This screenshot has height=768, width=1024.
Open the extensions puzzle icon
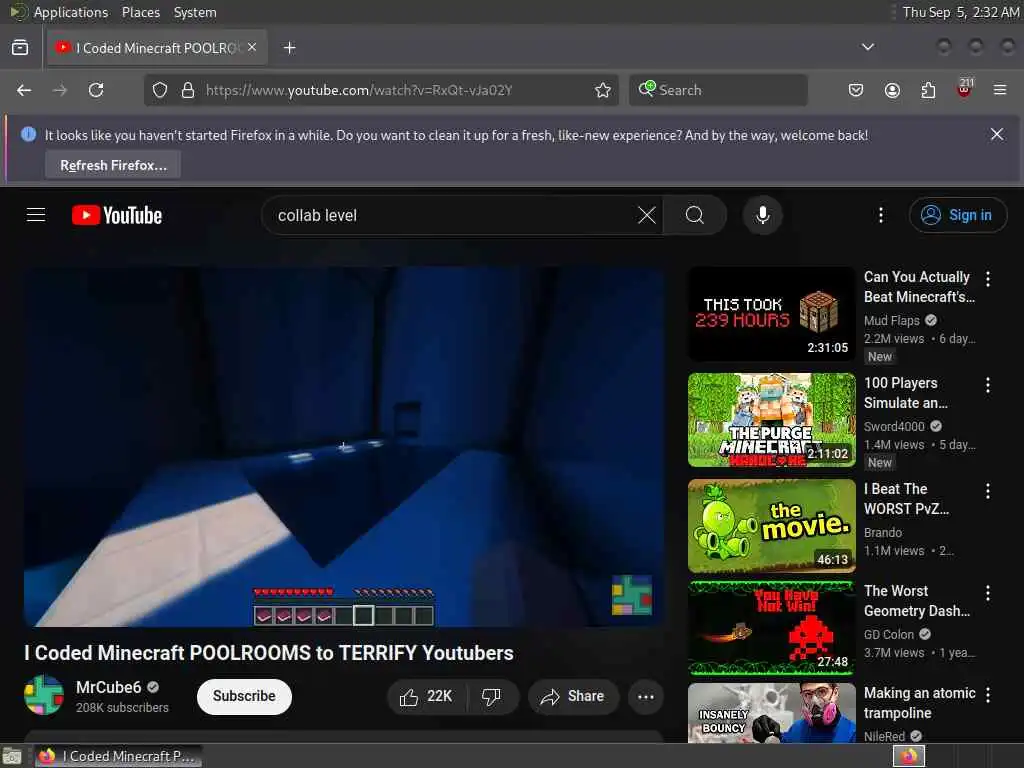[928, 90]
